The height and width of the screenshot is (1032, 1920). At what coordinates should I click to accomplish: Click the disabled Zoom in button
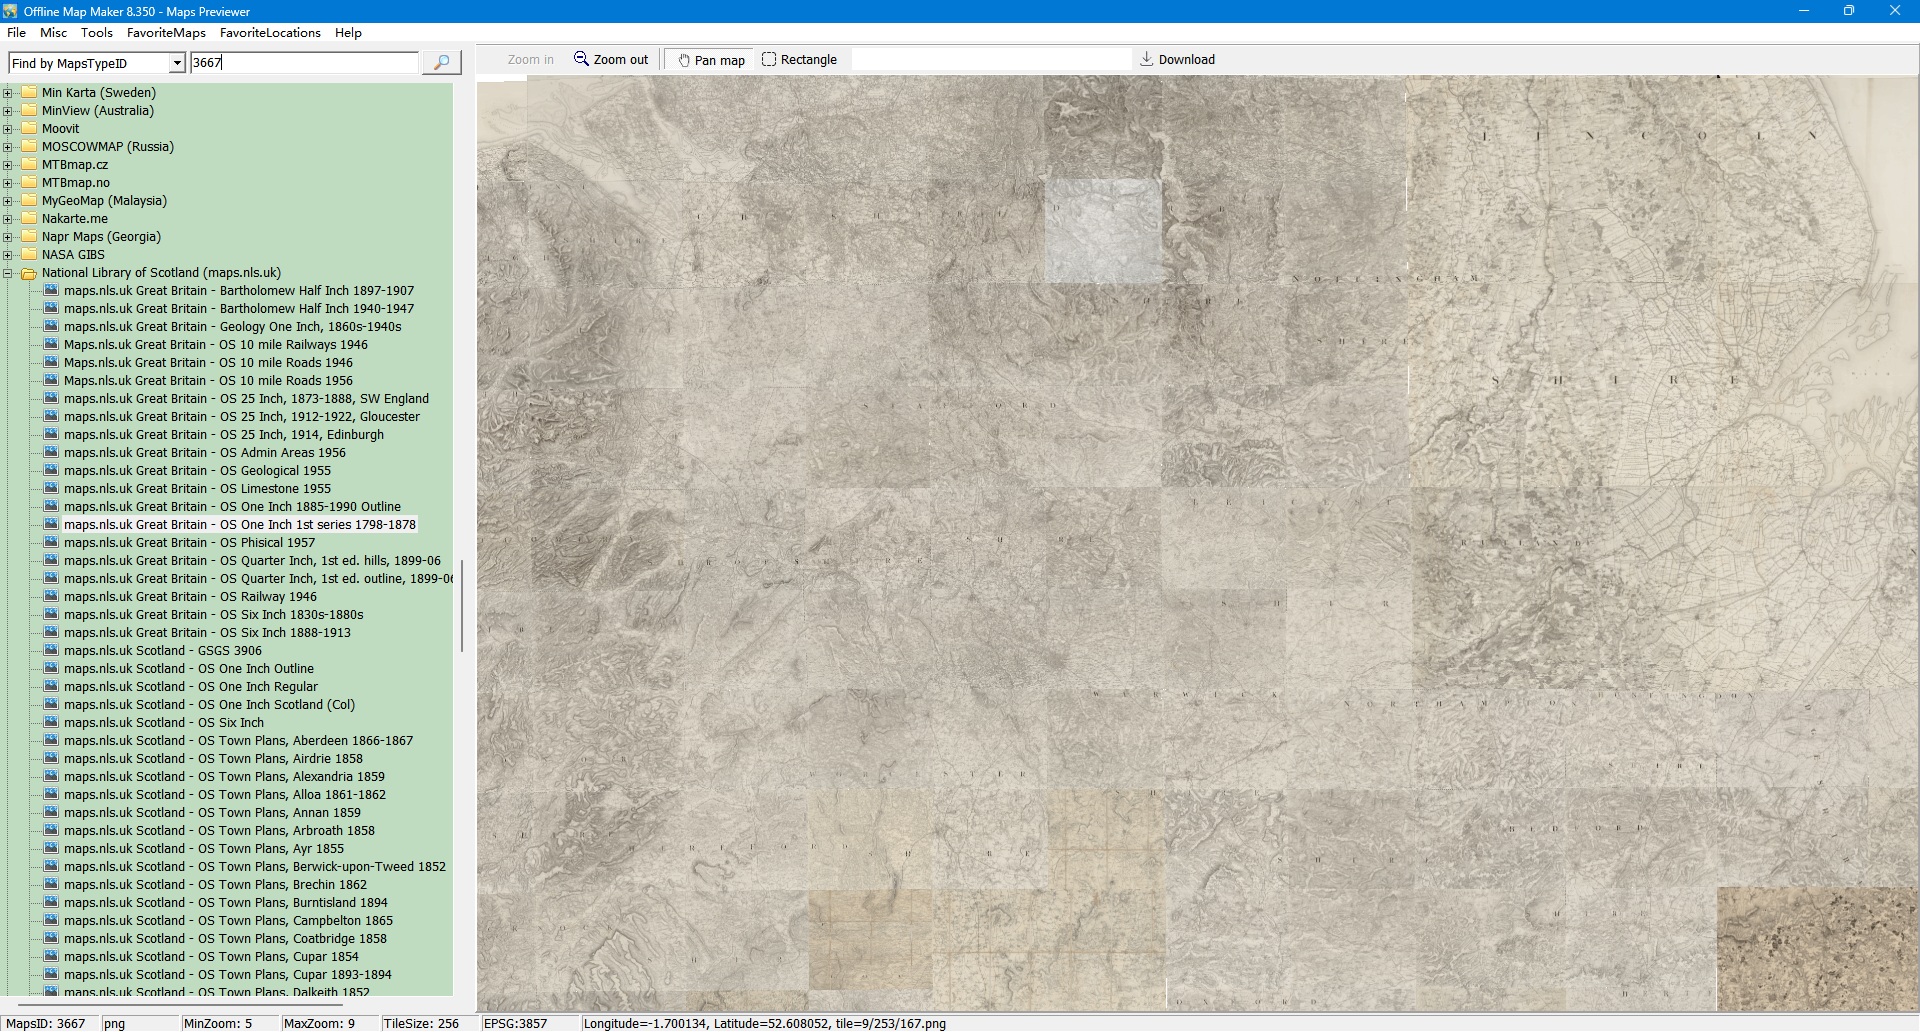(530, 60)
